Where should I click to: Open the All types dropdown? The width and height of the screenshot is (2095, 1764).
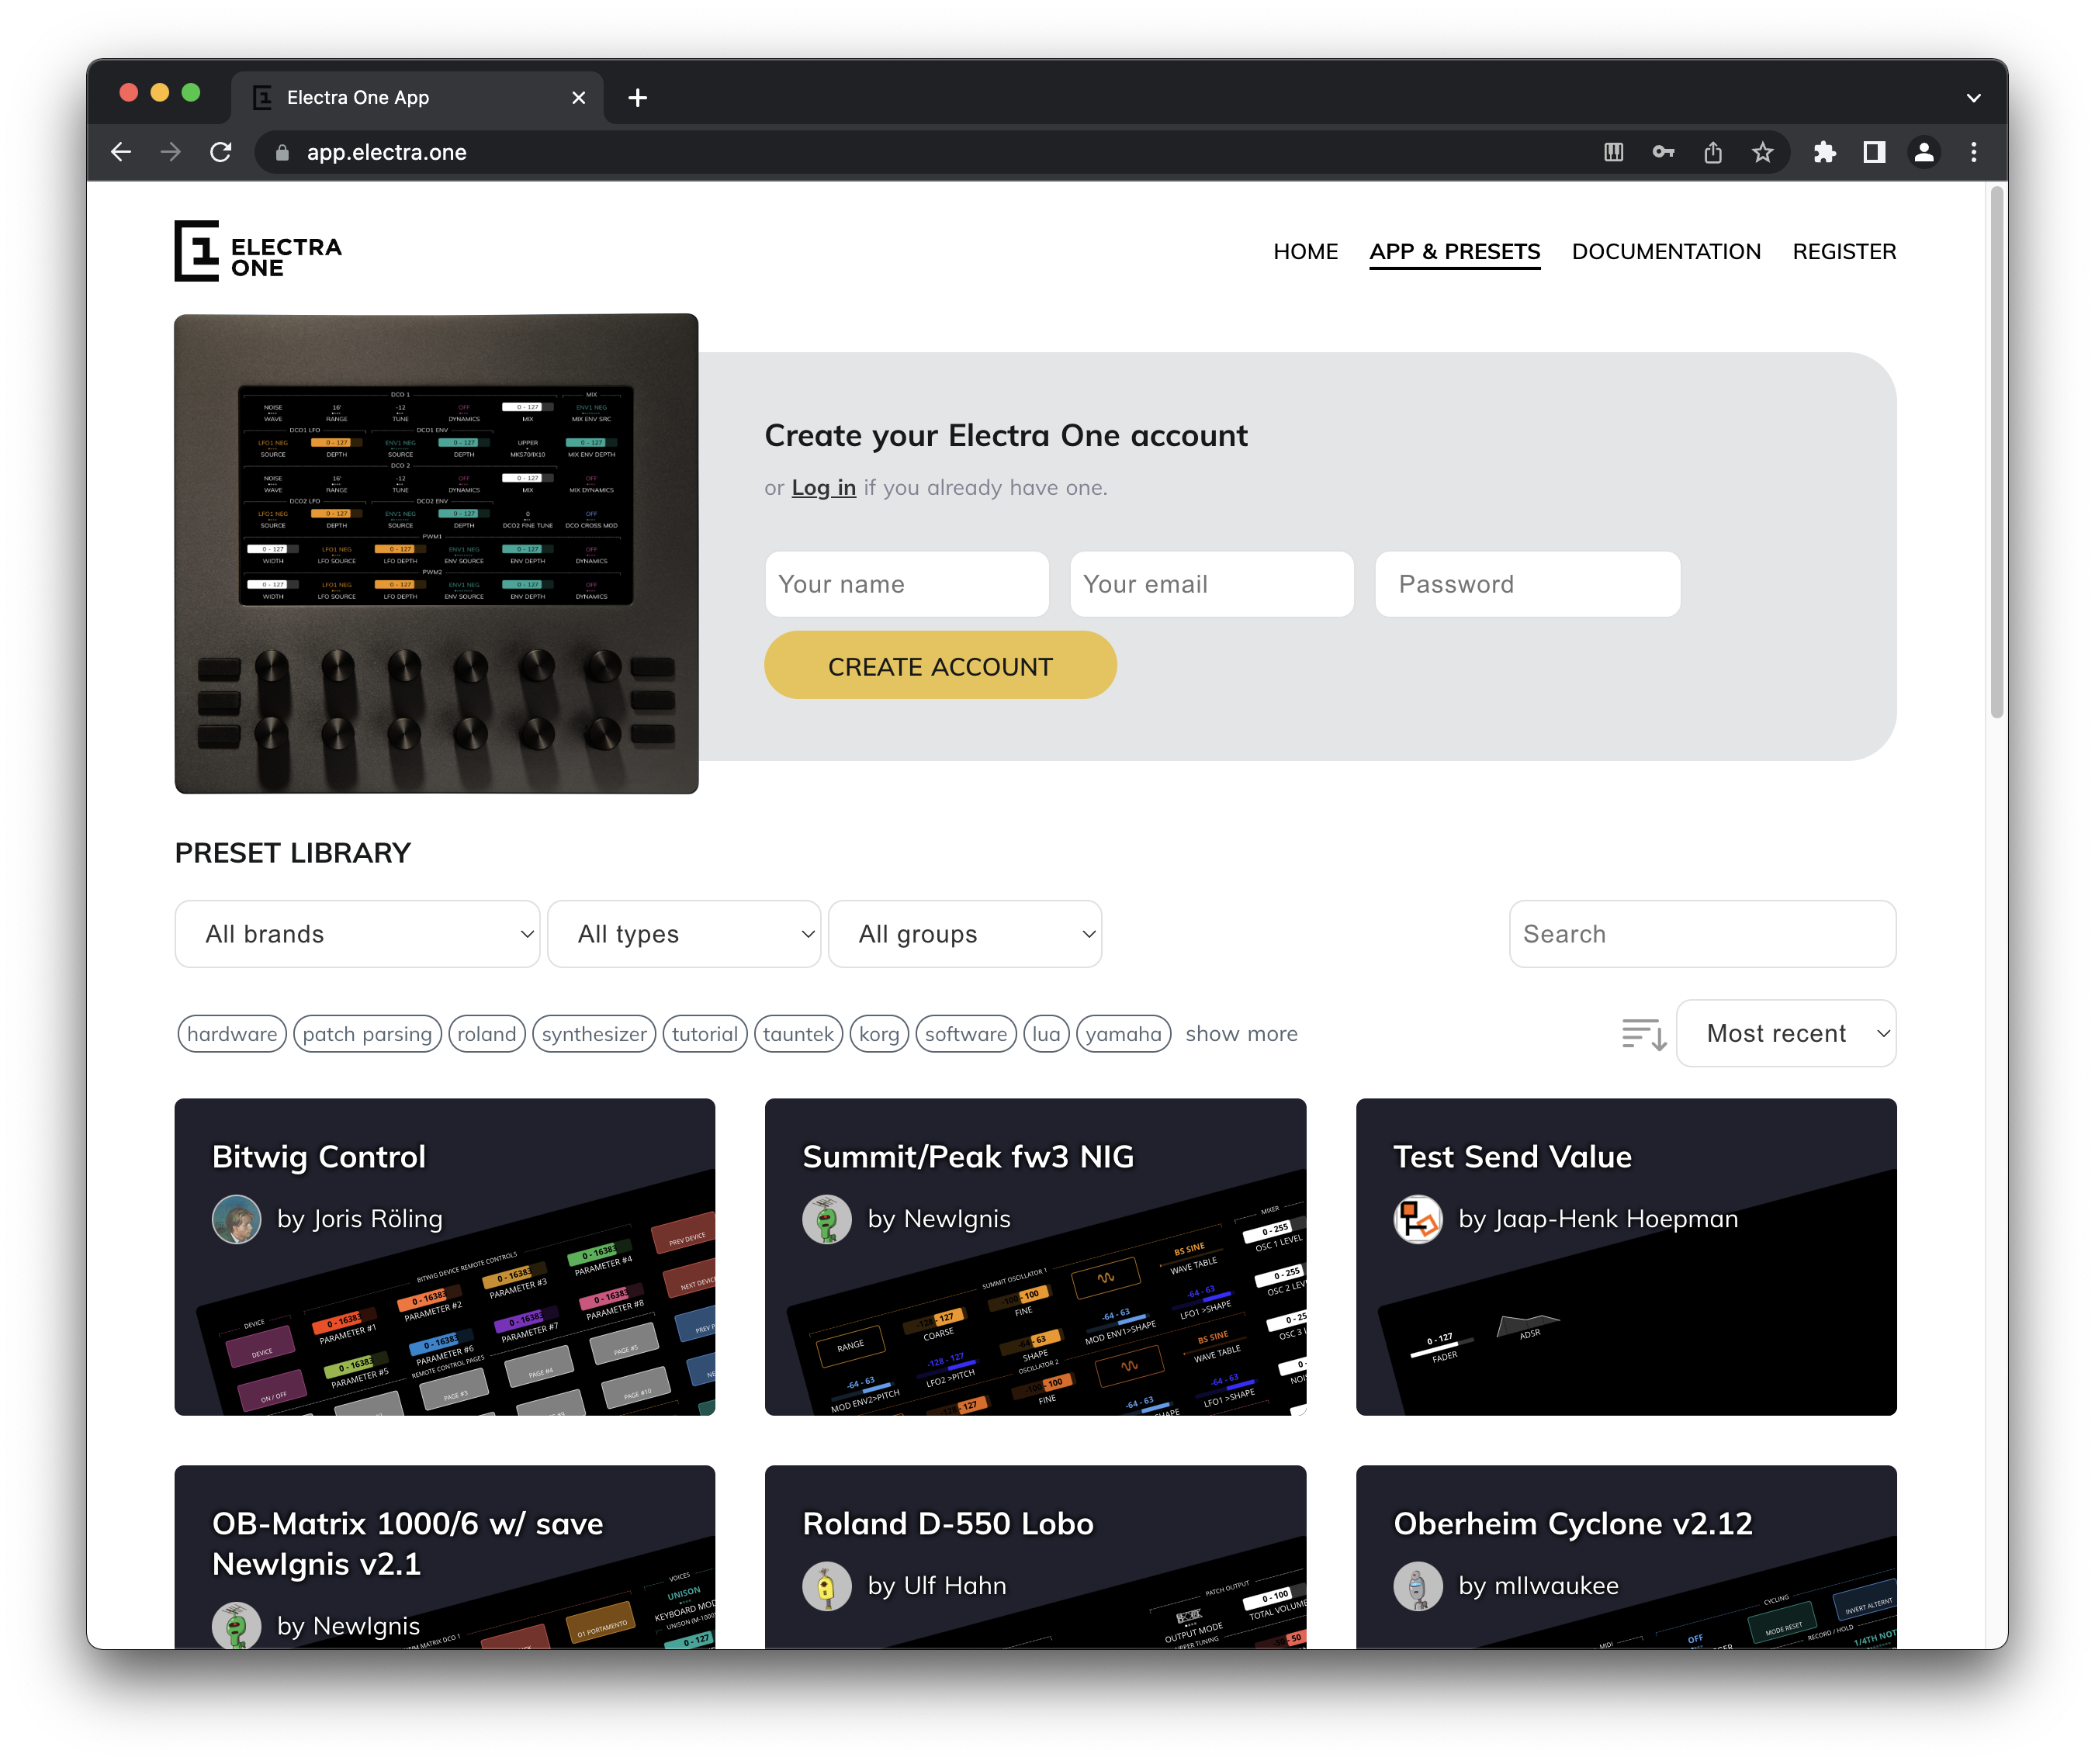(x=684, y=933)
